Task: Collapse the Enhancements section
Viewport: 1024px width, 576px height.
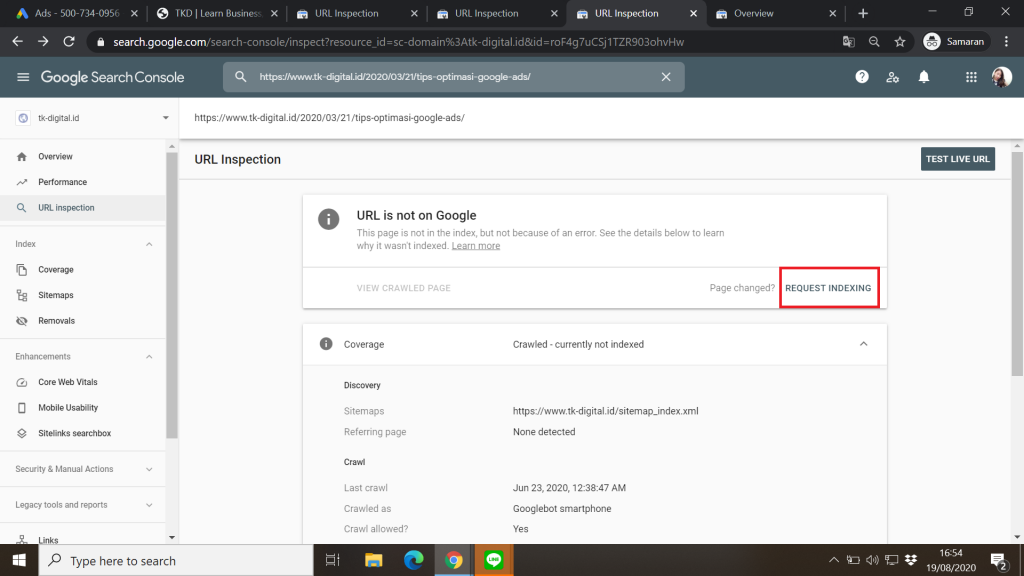Action: point(149,357)
